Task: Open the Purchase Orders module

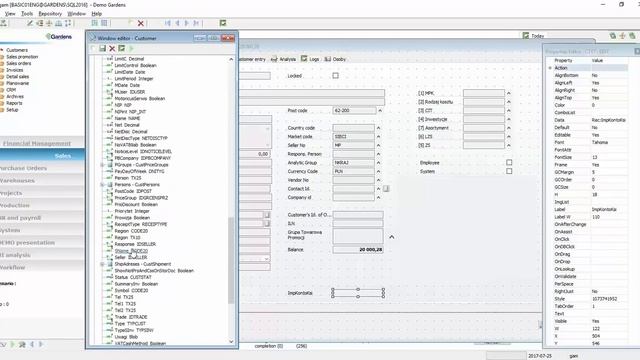Action: click(x=42, y=168)
